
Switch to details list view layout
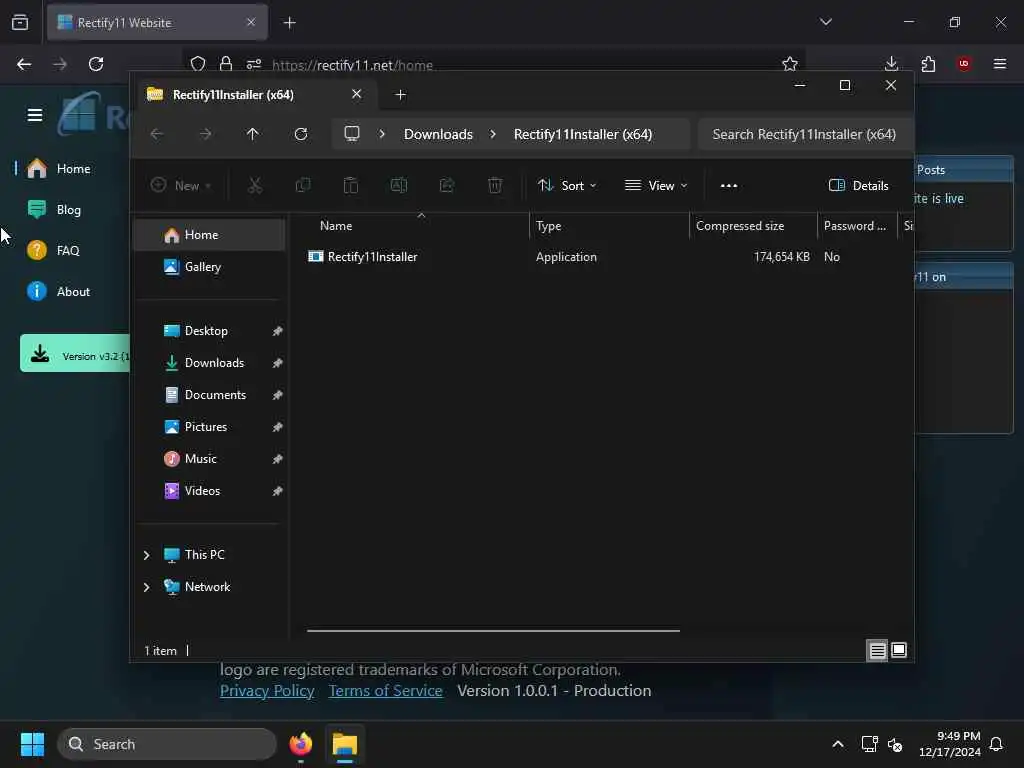(x=877, y=650)
